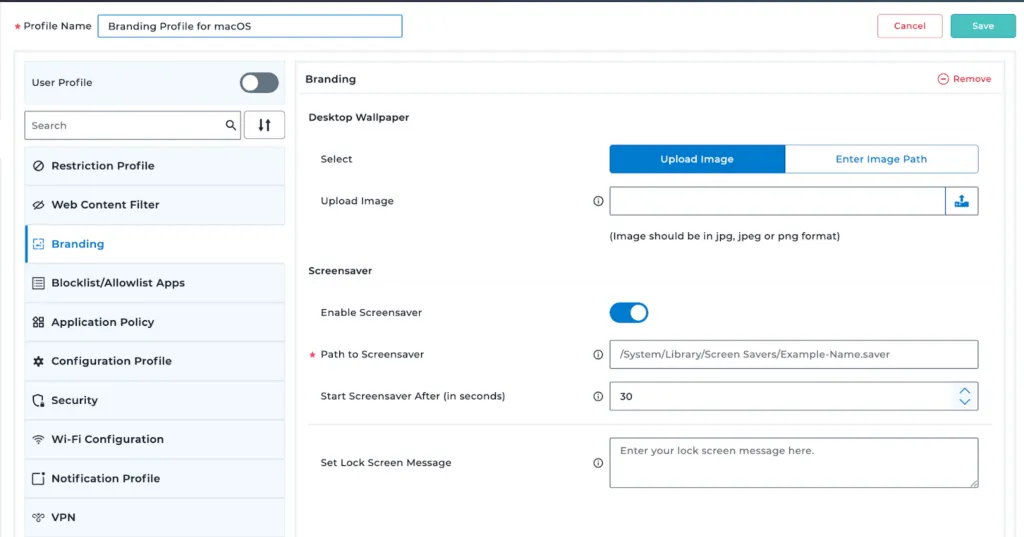This screenshot has height=537, width=1024.
Task: Click the info icon beside Path to Screensaver
Action: coord(598,355)
